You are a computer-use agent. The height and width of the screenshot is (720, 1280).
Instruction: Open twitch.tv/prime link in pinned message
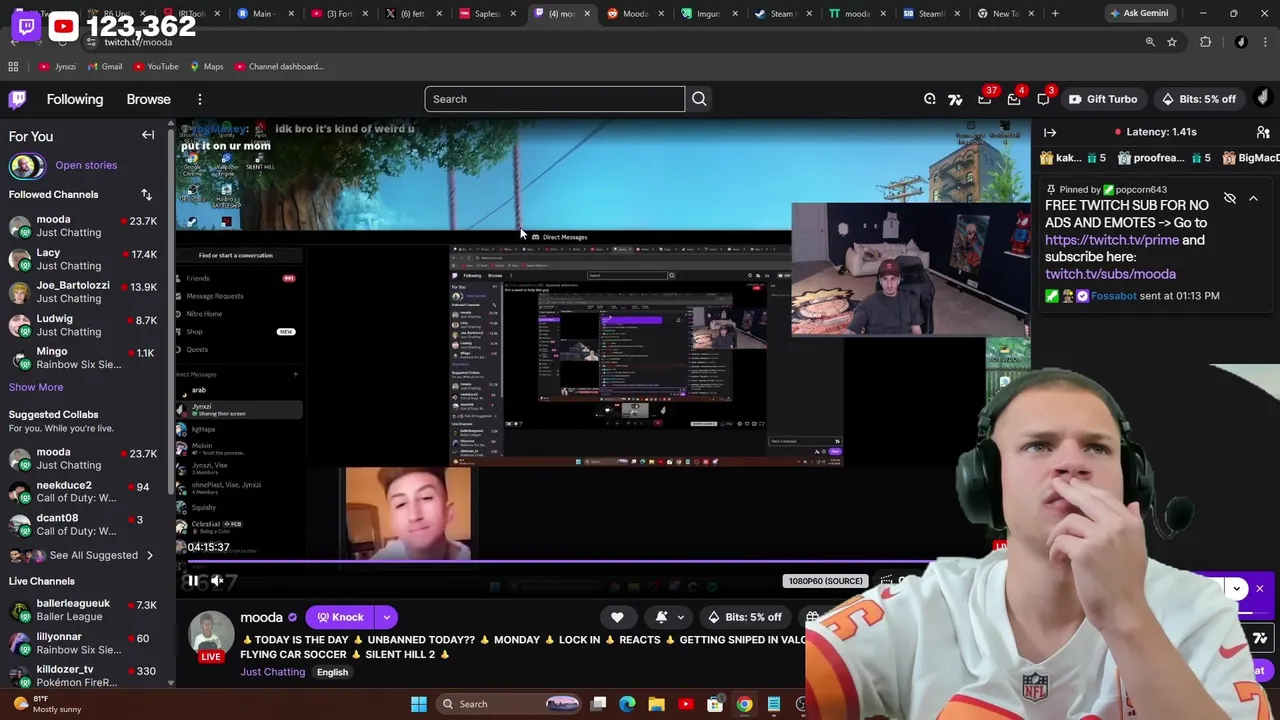(x=1112, y=240)
